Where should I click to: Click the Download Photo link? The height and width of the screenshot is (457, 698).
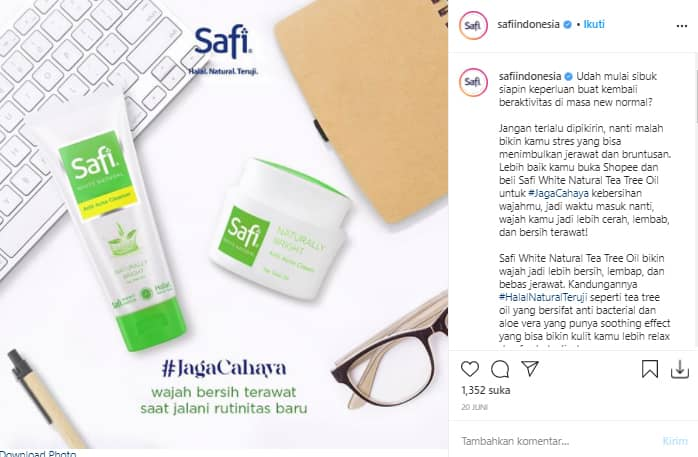pos(38,453)
